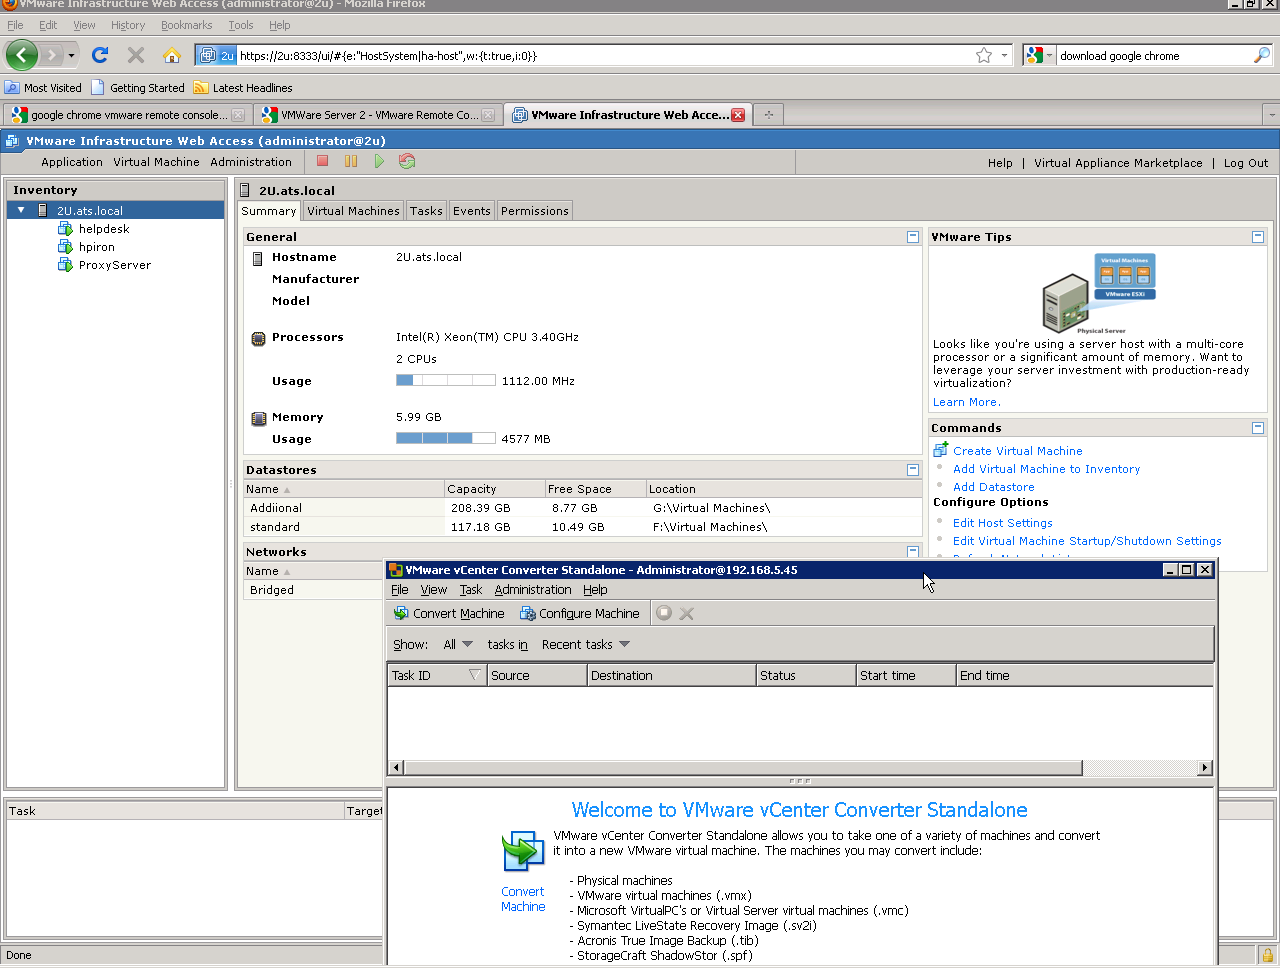The image size is (1280, 968).
Task: Switch to the Tasks tab
Action: click(426, 211)
